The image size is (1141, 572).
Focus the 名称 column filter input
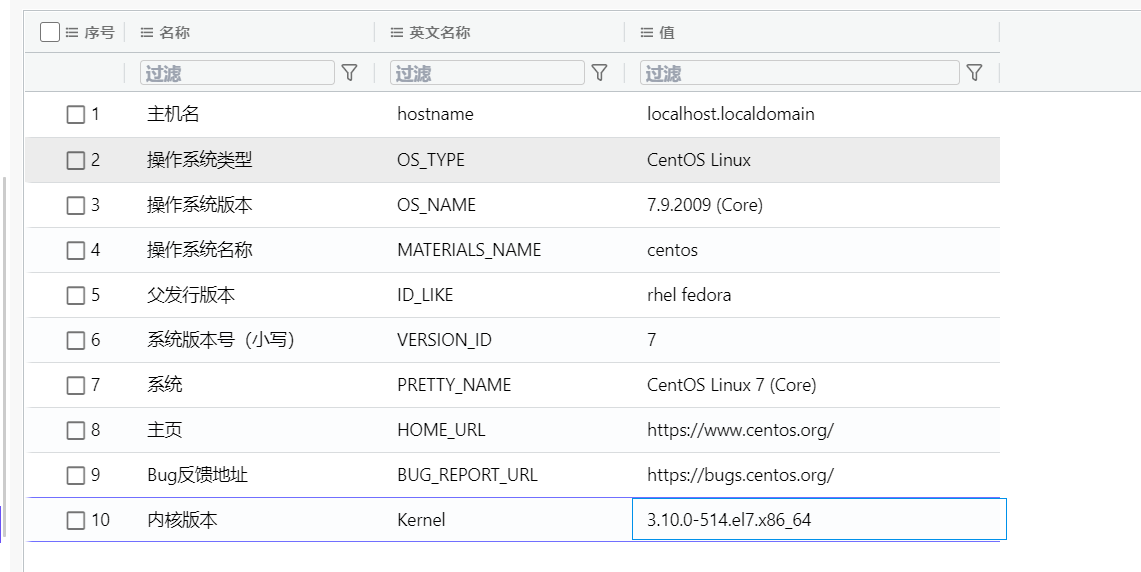pyautogui.click(x=237, y=73)
